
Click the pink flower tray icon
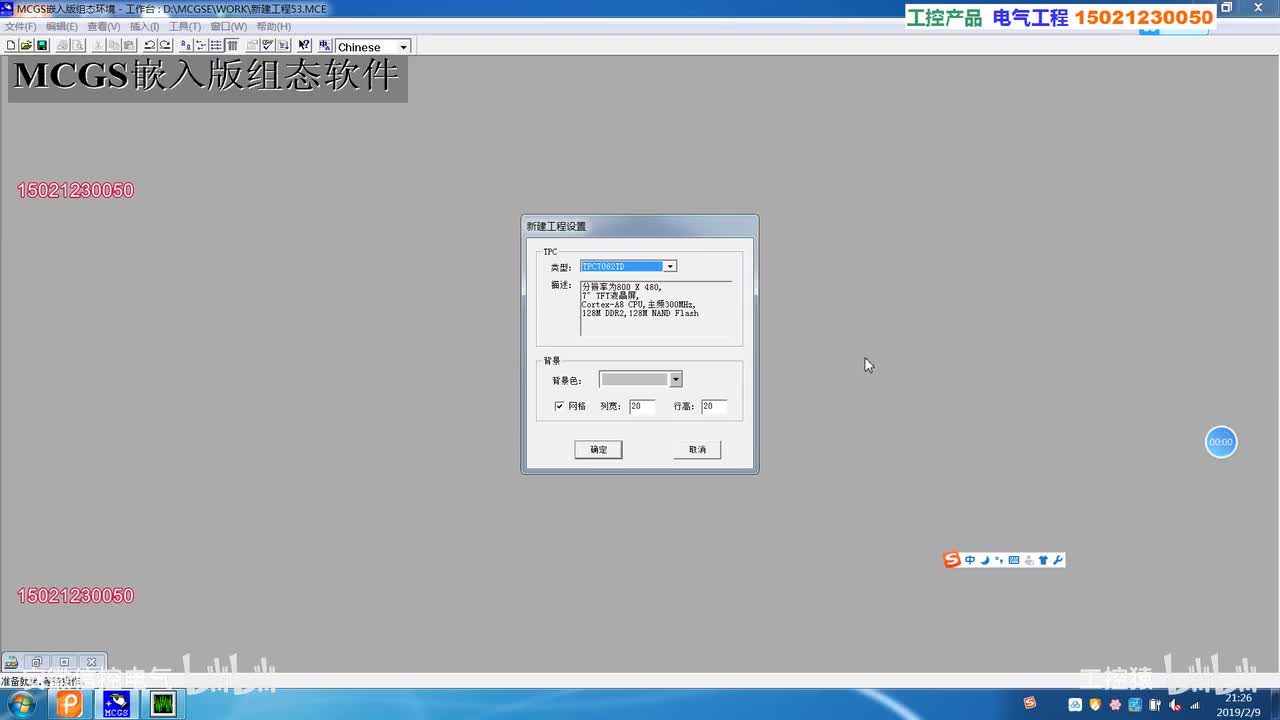click(1115, 705)
